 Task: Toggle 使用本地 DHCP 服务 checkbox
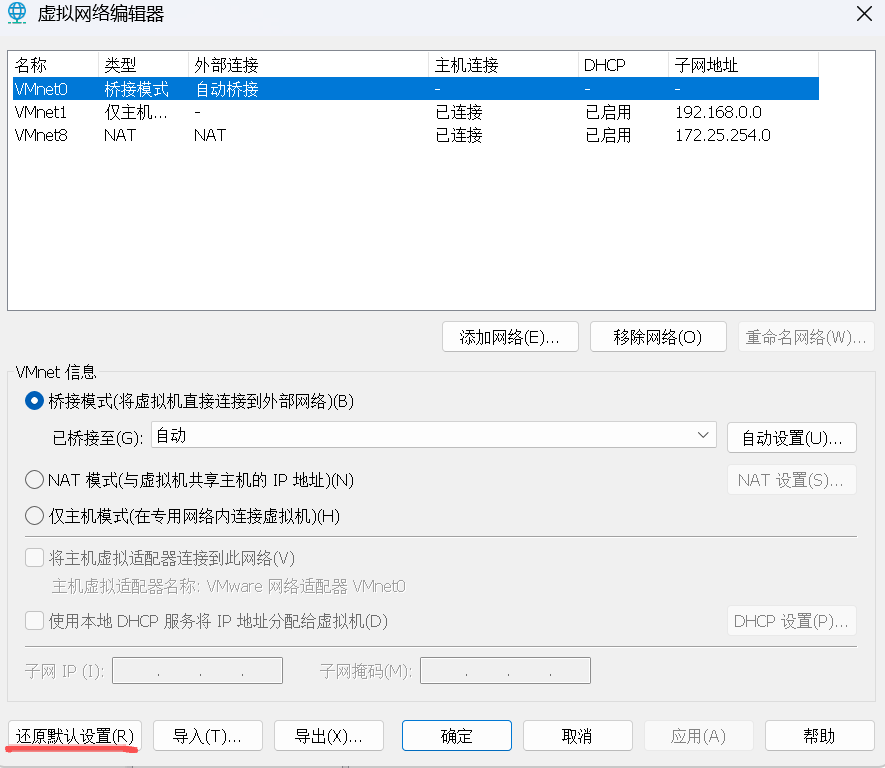click(34, 621)
